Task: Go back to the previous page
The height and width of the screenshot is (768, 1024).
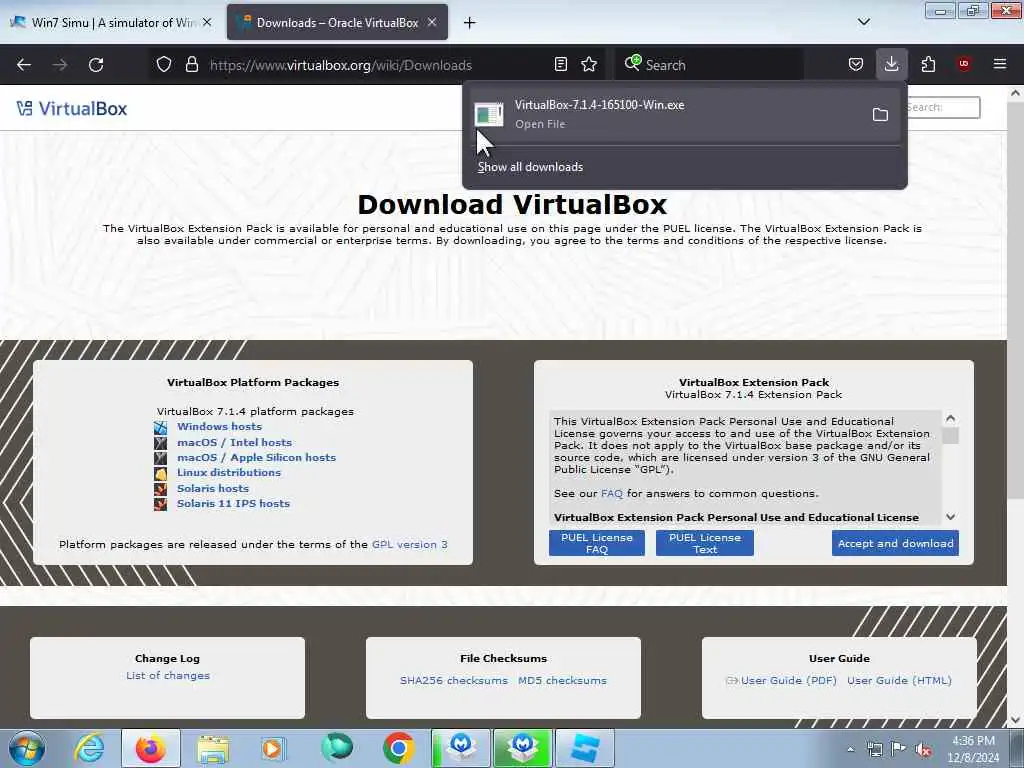Action: click(24, 65)
